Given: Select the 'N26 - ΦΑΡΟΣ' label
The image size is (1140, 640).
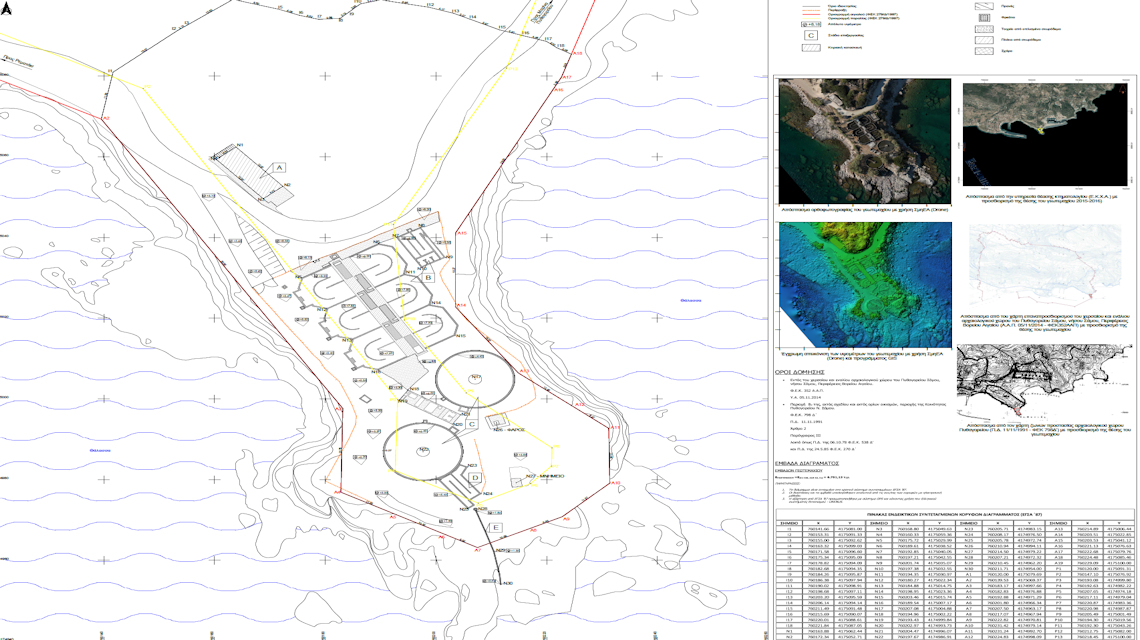Looking at the screenshot, I should pos(509,429).
